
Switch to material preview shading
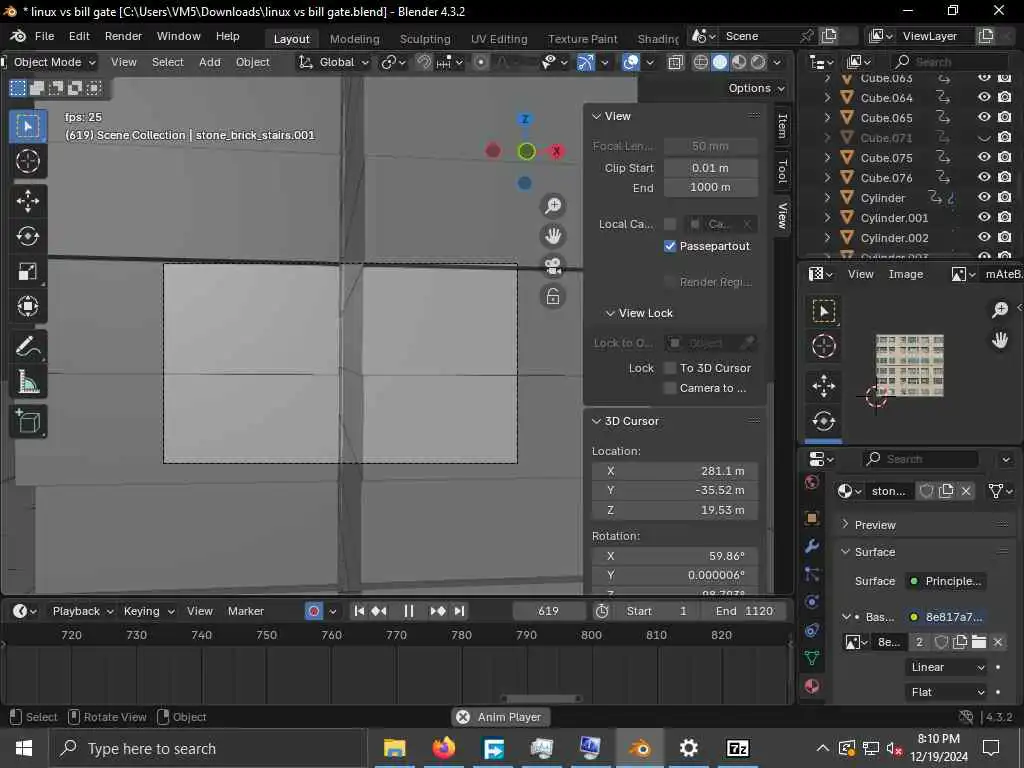point(739,62)
